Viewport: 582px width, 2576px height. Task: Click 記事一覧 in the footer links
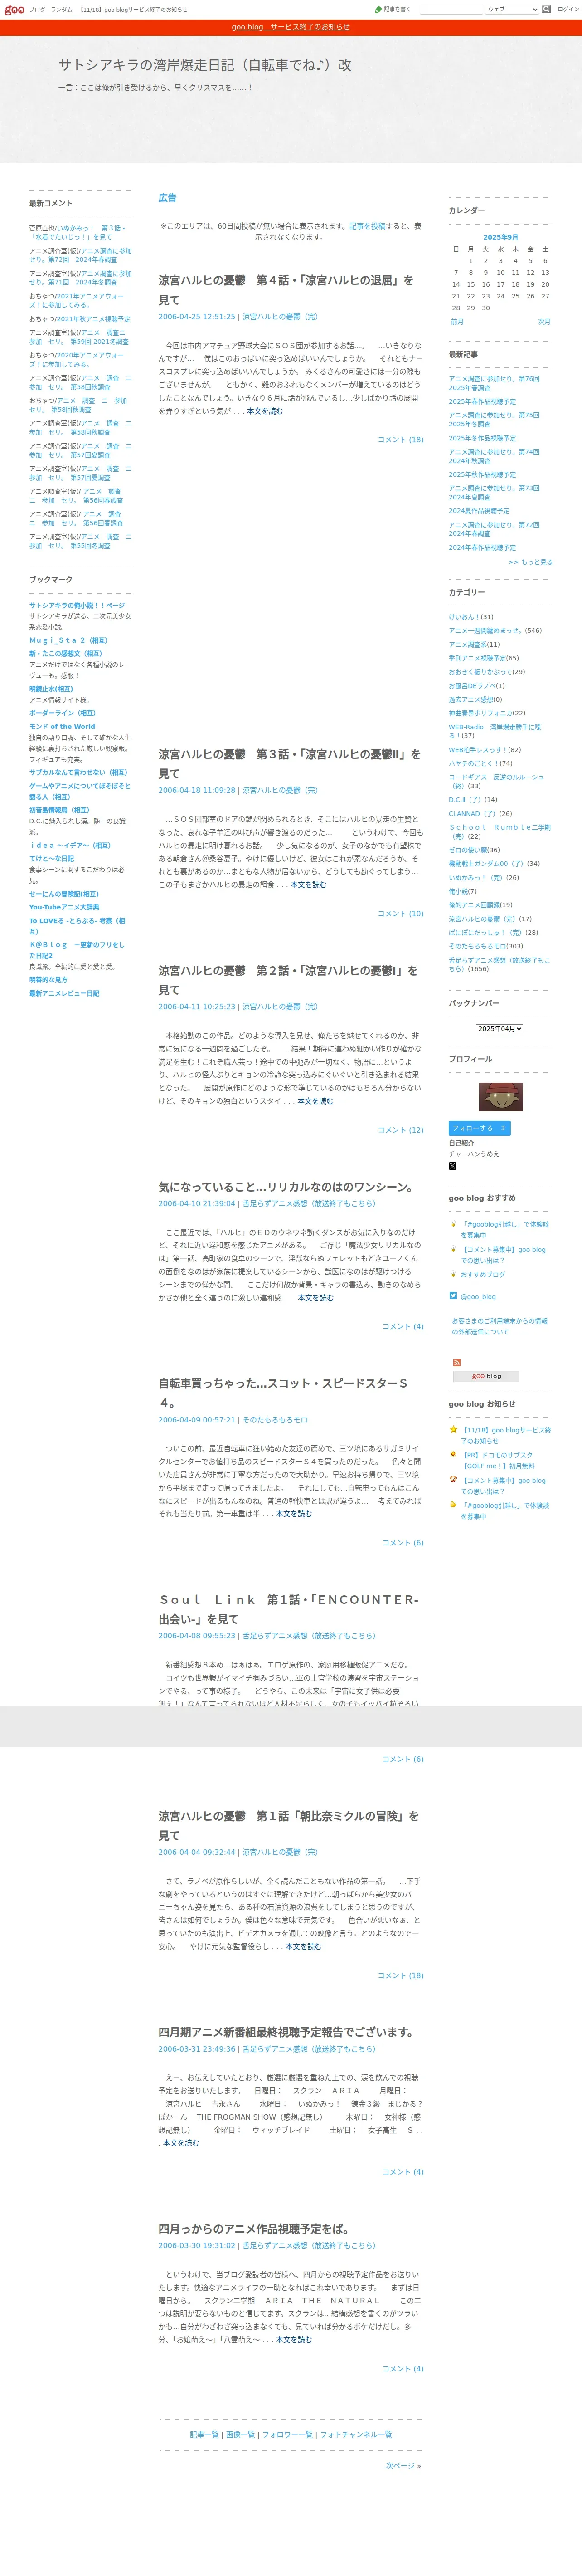tap(204, 2434)
